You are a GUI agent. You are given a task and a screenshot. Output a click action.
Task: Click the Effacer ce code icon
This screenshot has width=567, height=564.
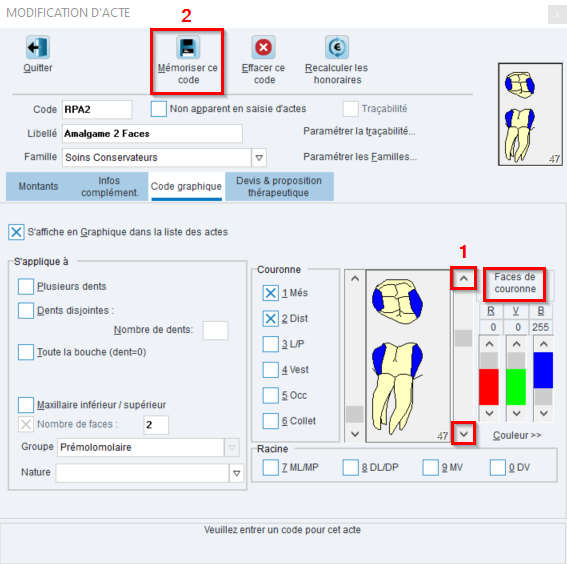[x=263, y=47]
